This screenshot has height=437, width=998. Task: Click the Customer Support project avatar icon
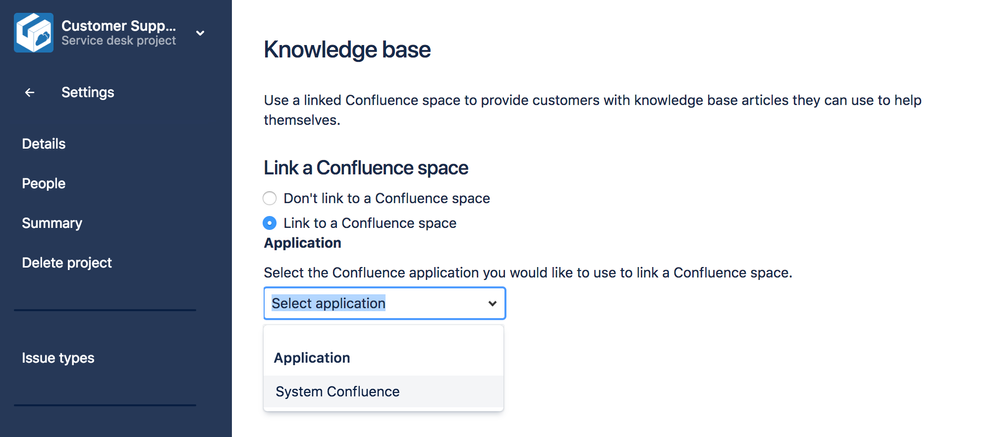(33, 32)
